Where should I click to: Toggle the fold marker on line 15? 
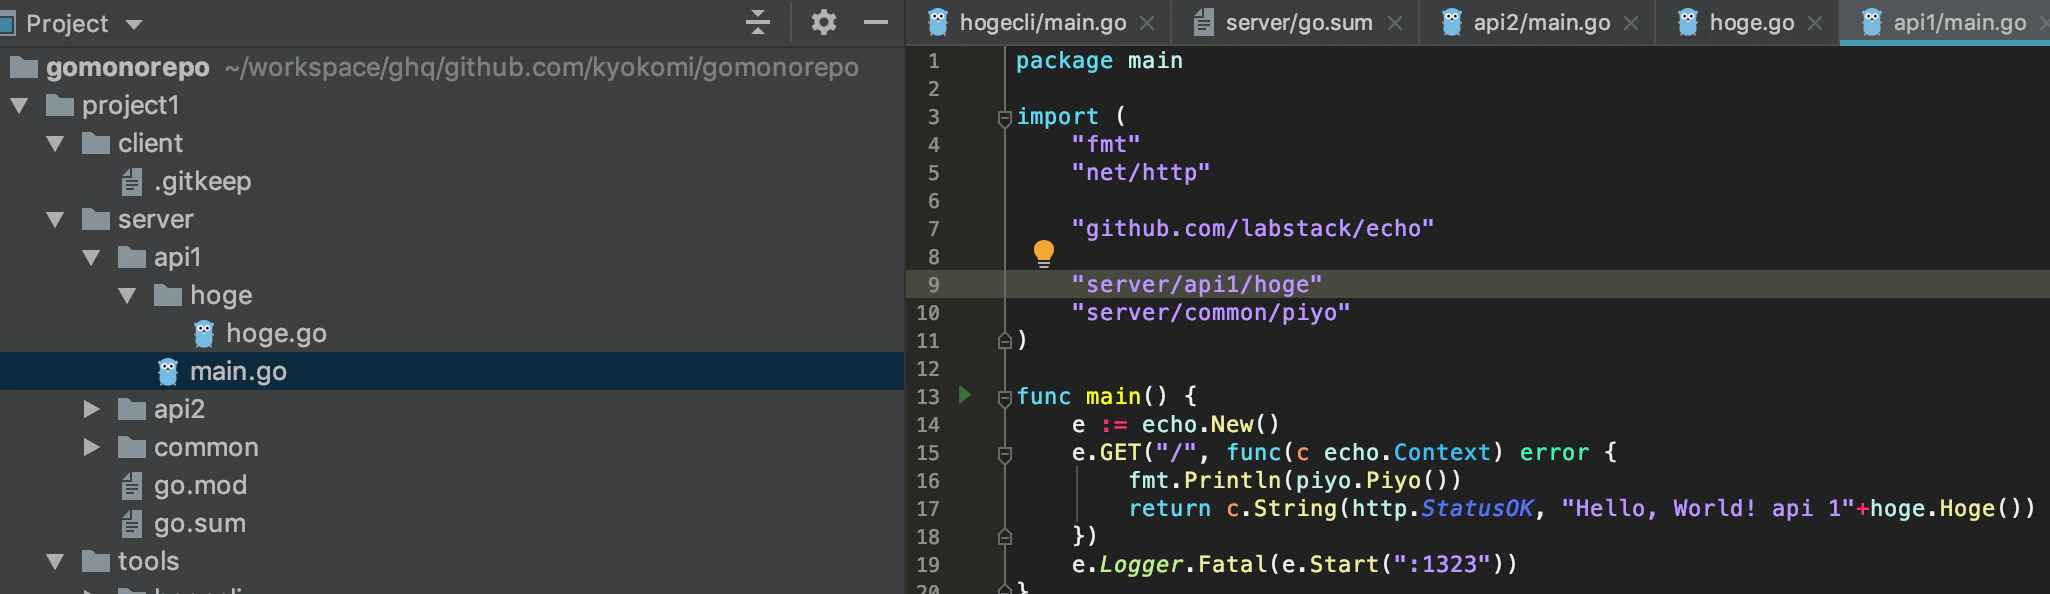tap(1004, 454)
